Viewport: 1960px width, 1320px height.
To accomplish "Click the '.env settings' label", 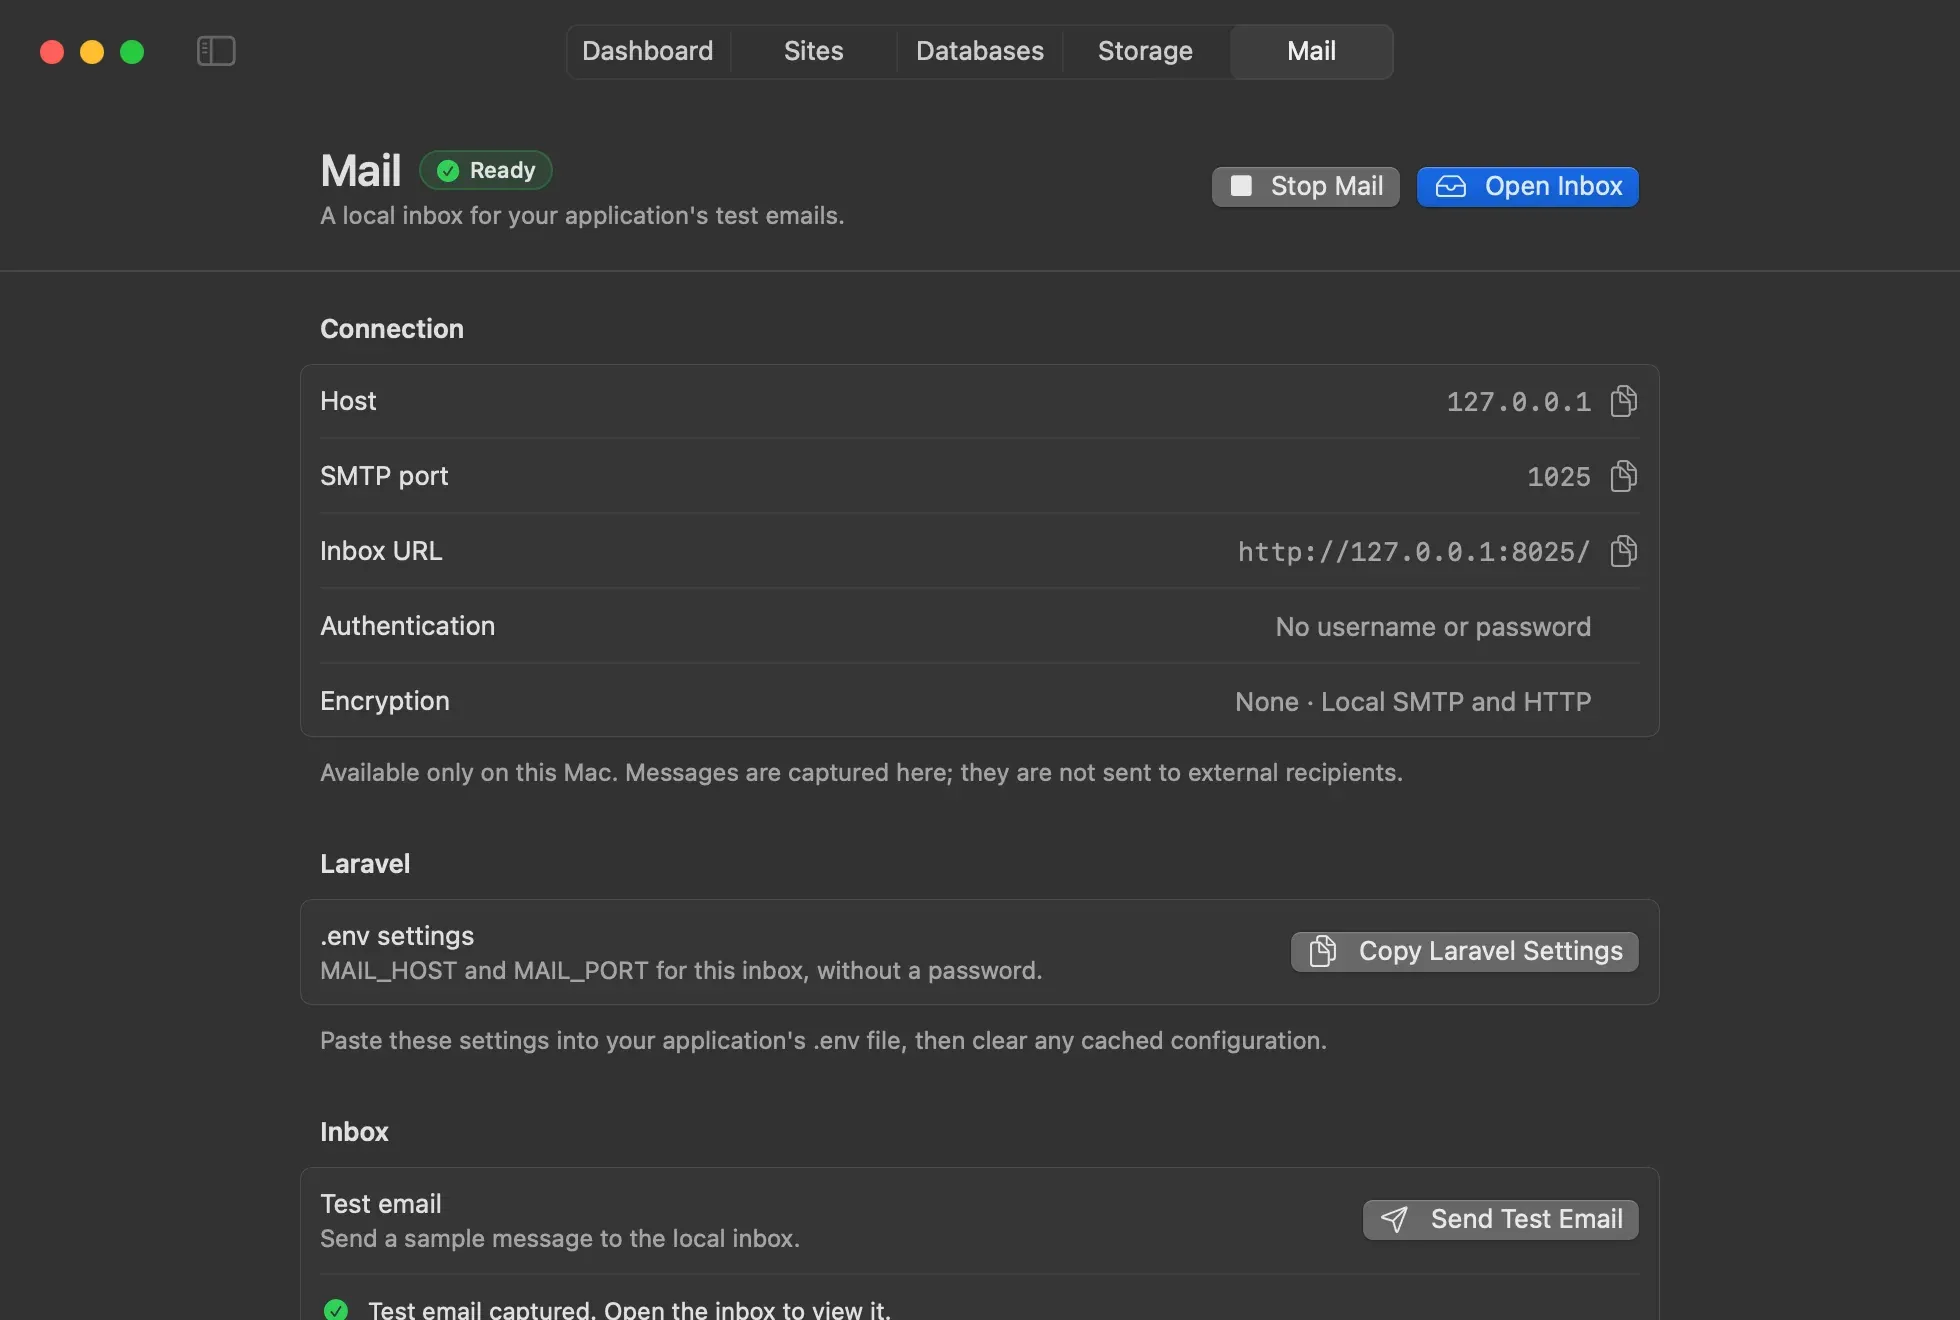I will (x=397, y=936).
